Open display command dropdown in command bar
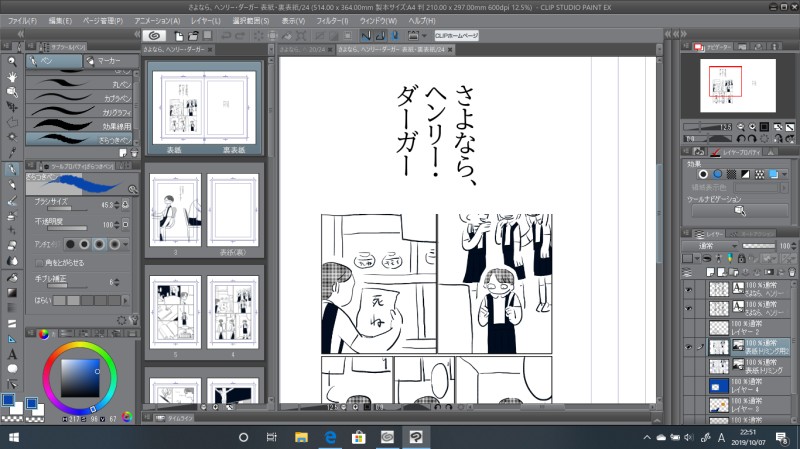 tap(424, 36)
